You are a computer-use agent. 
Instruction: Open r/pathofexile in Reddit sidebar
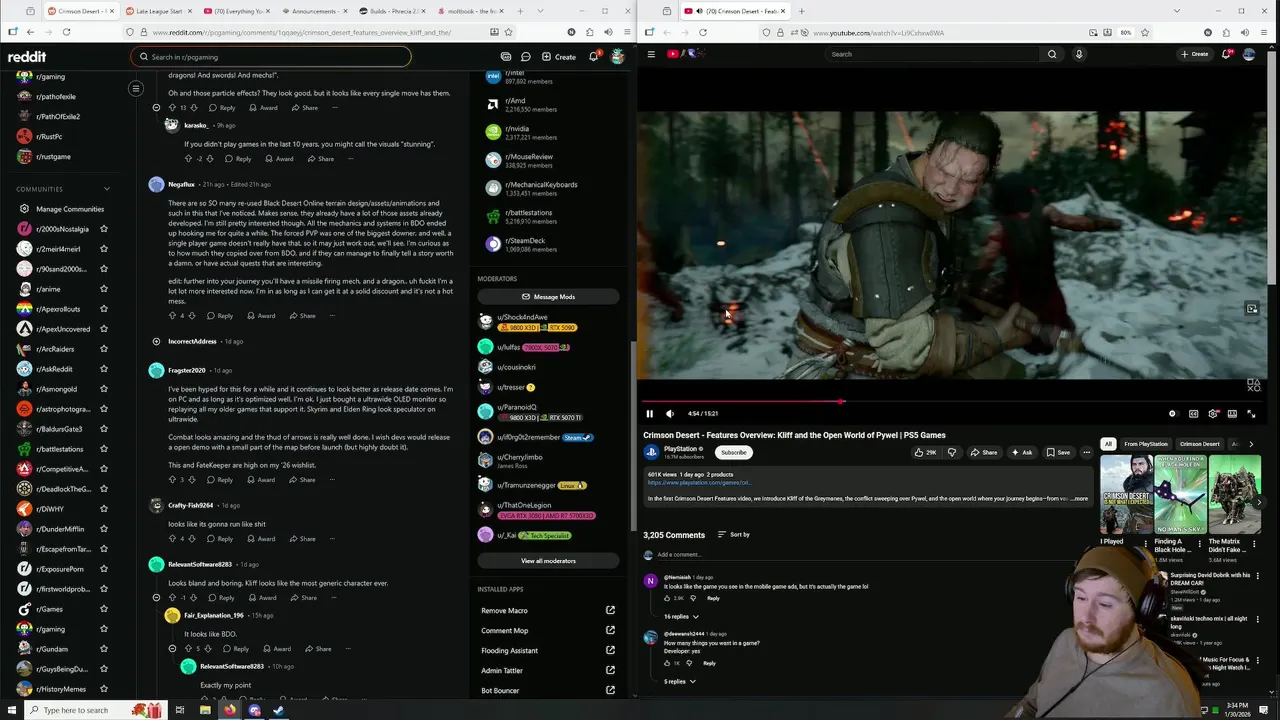pos(55,97)
